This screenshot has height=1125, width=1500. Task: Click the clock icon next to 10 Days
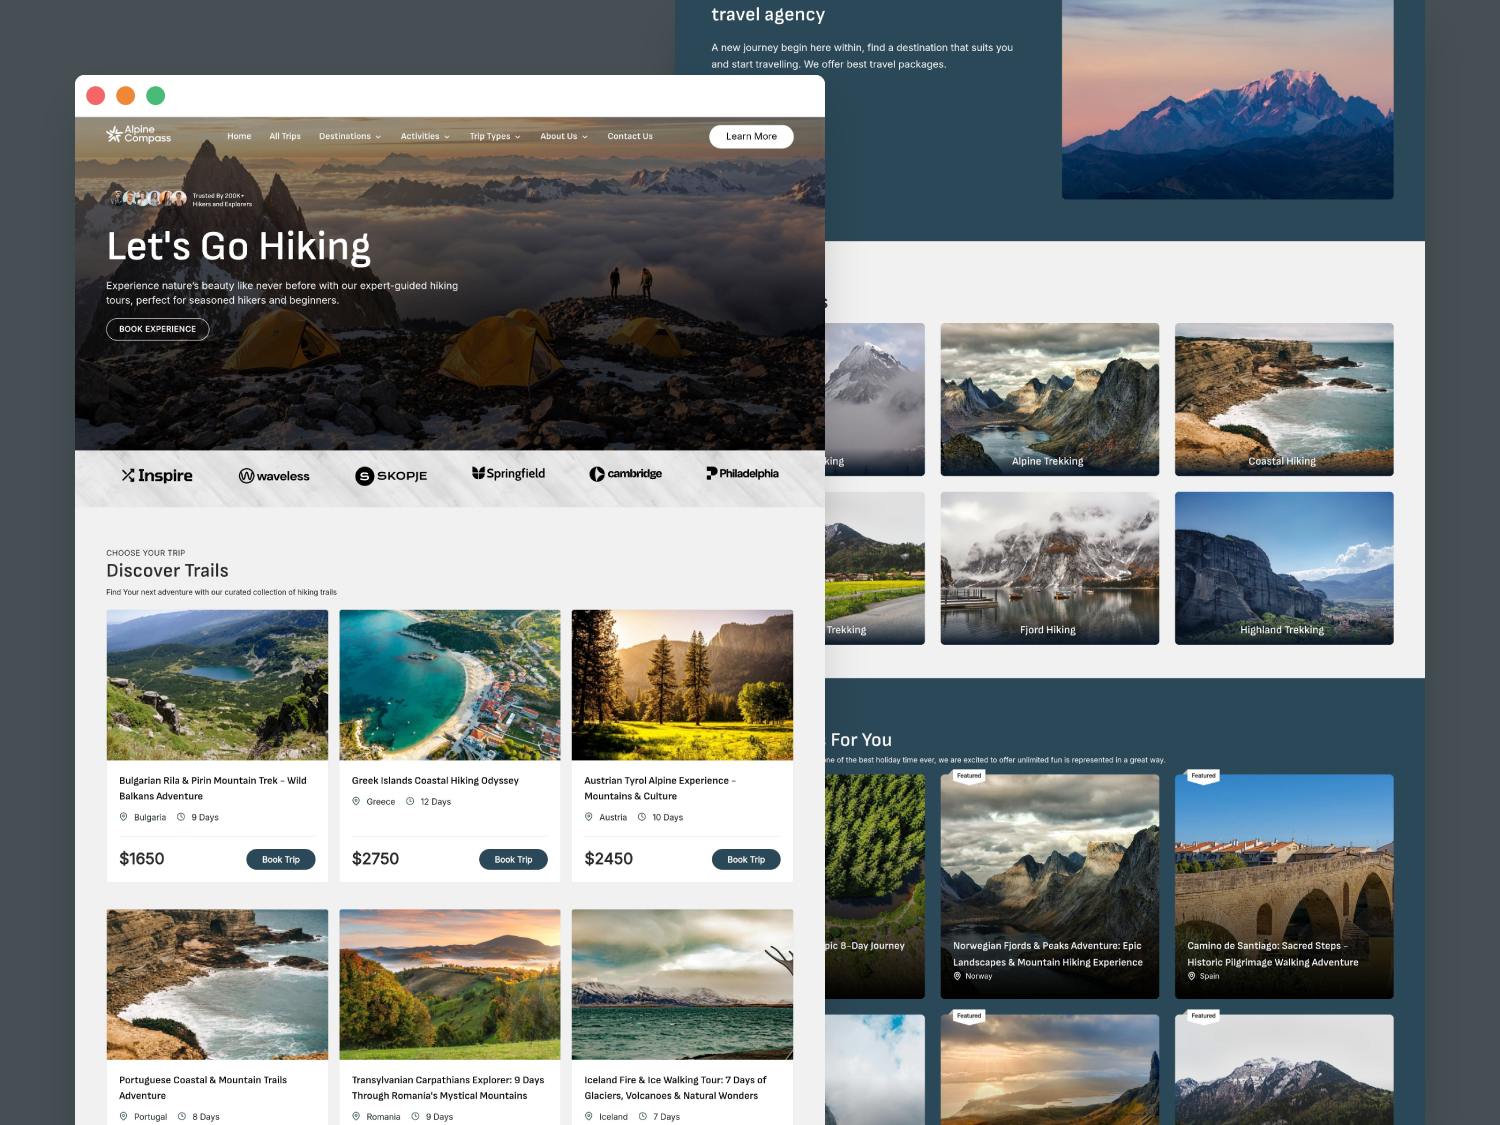(642, 817)
